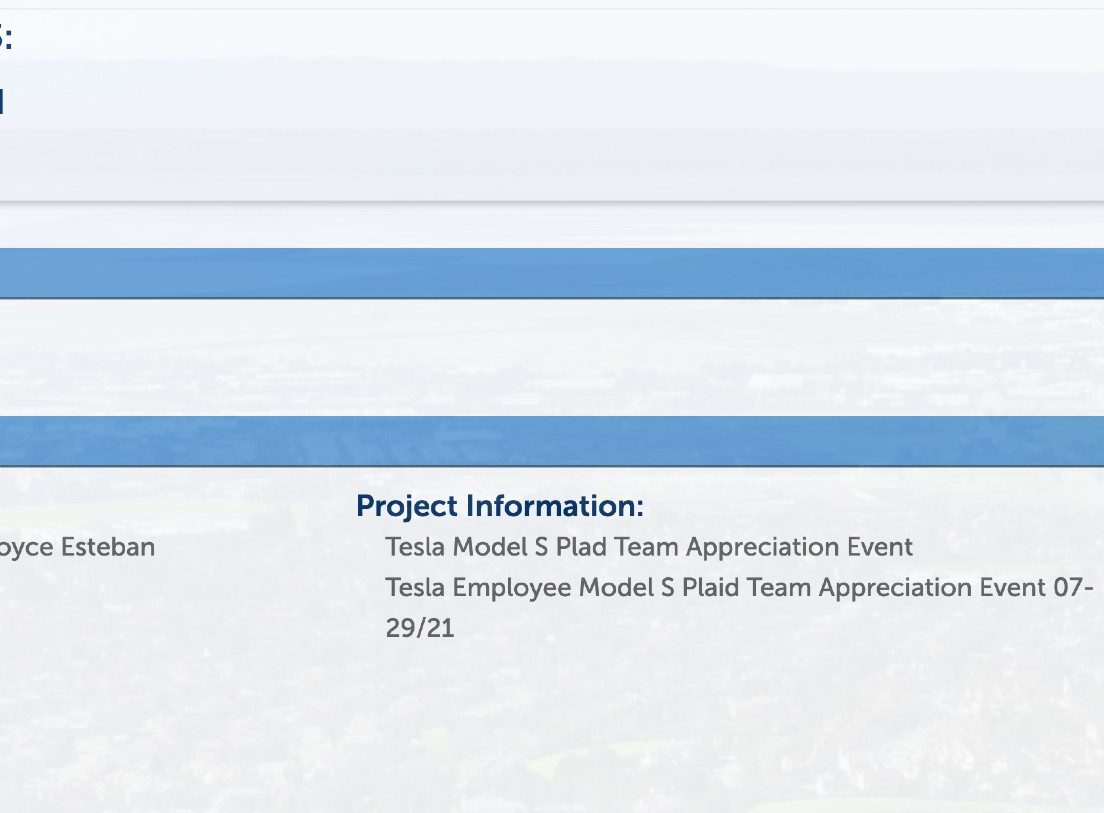Click the empty section between the two blue bars
This screenshot has width=1104, height=813.
tap(552, 358)
